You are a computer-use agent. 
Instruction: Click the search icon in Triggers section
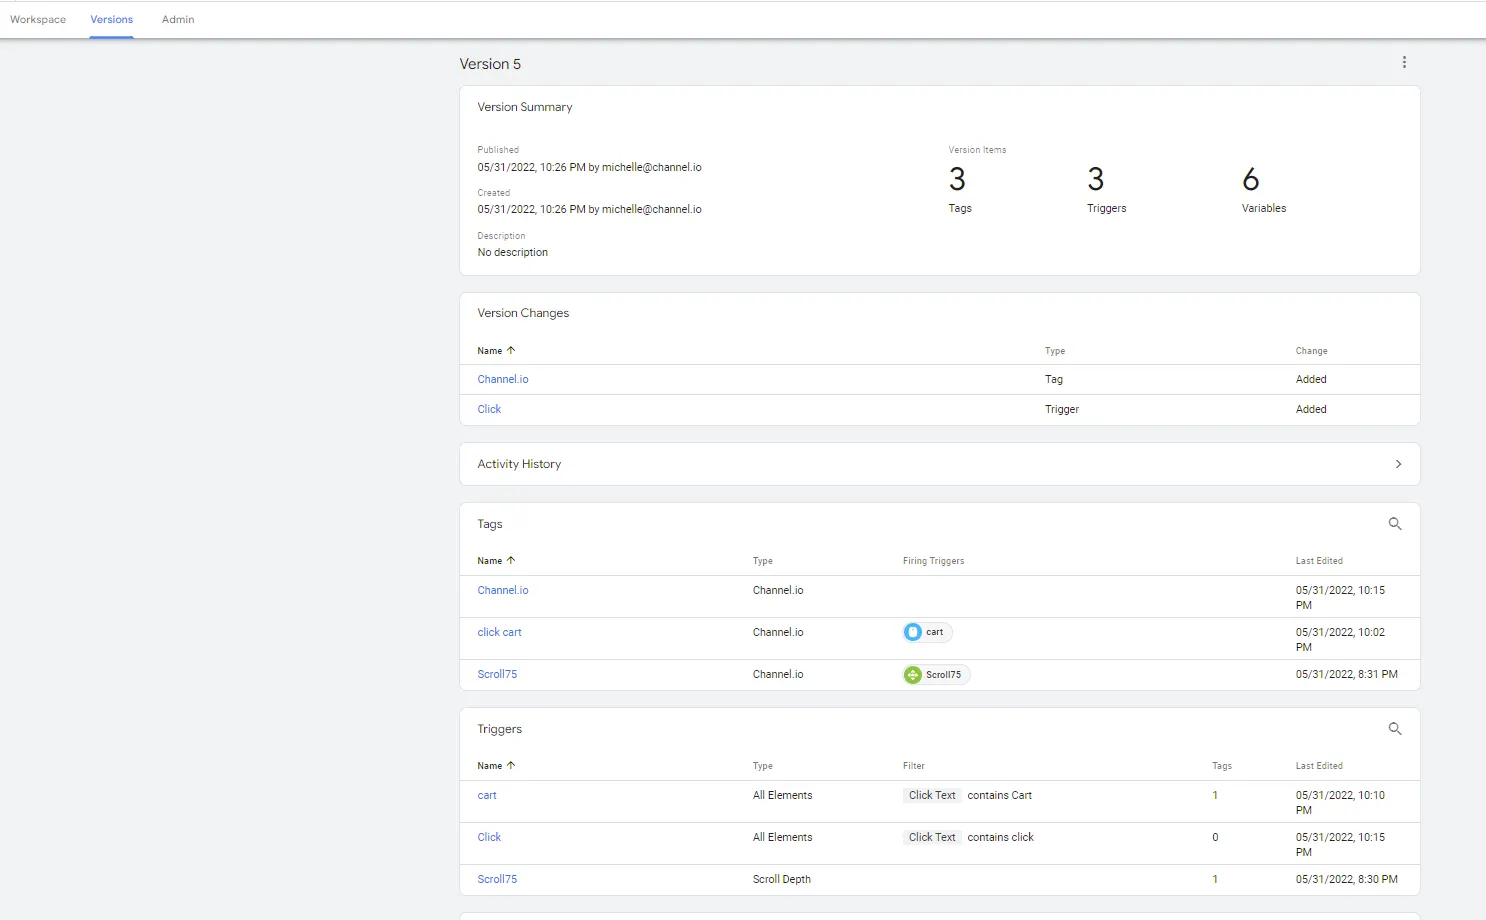(1395, 729)
